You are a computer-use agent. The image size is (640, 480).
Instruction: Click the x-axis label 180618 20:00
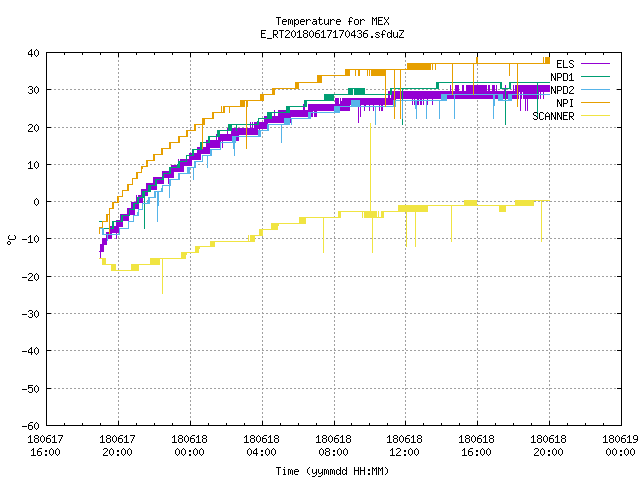(x=548, y=446)
